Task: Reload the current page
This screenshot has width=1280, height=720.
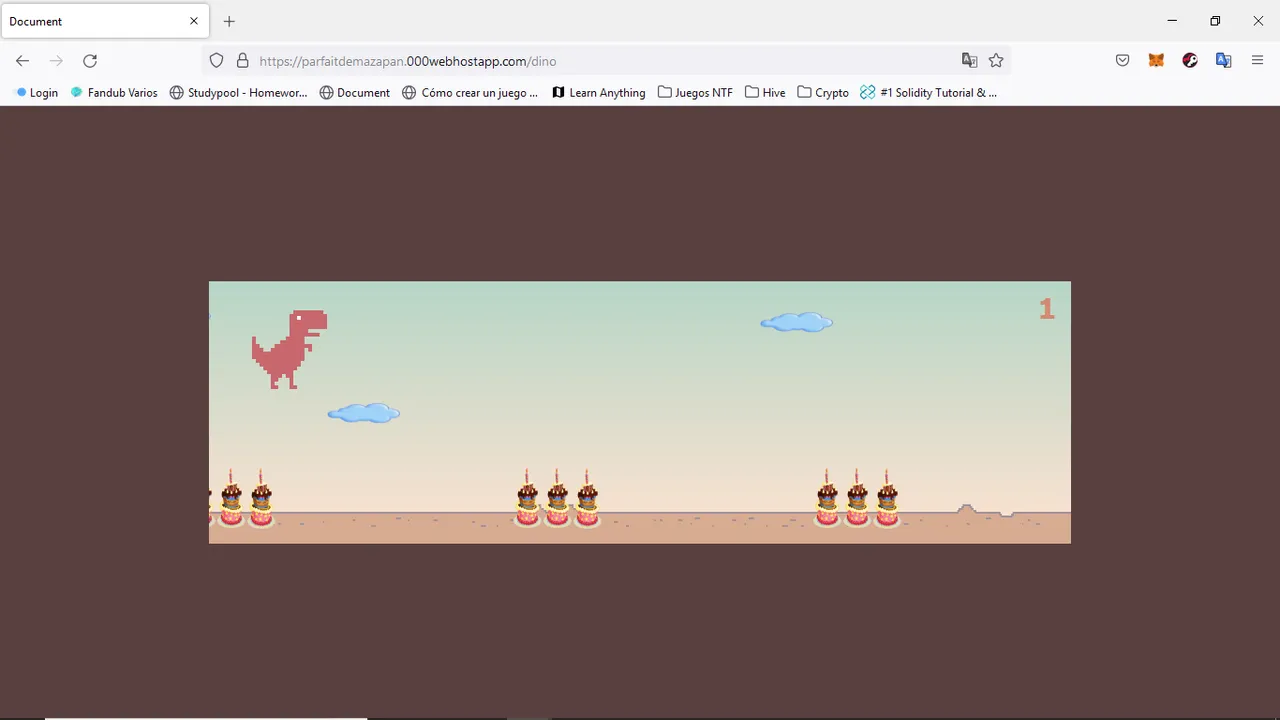Action: pyautogui.click(x=90, y=61)
